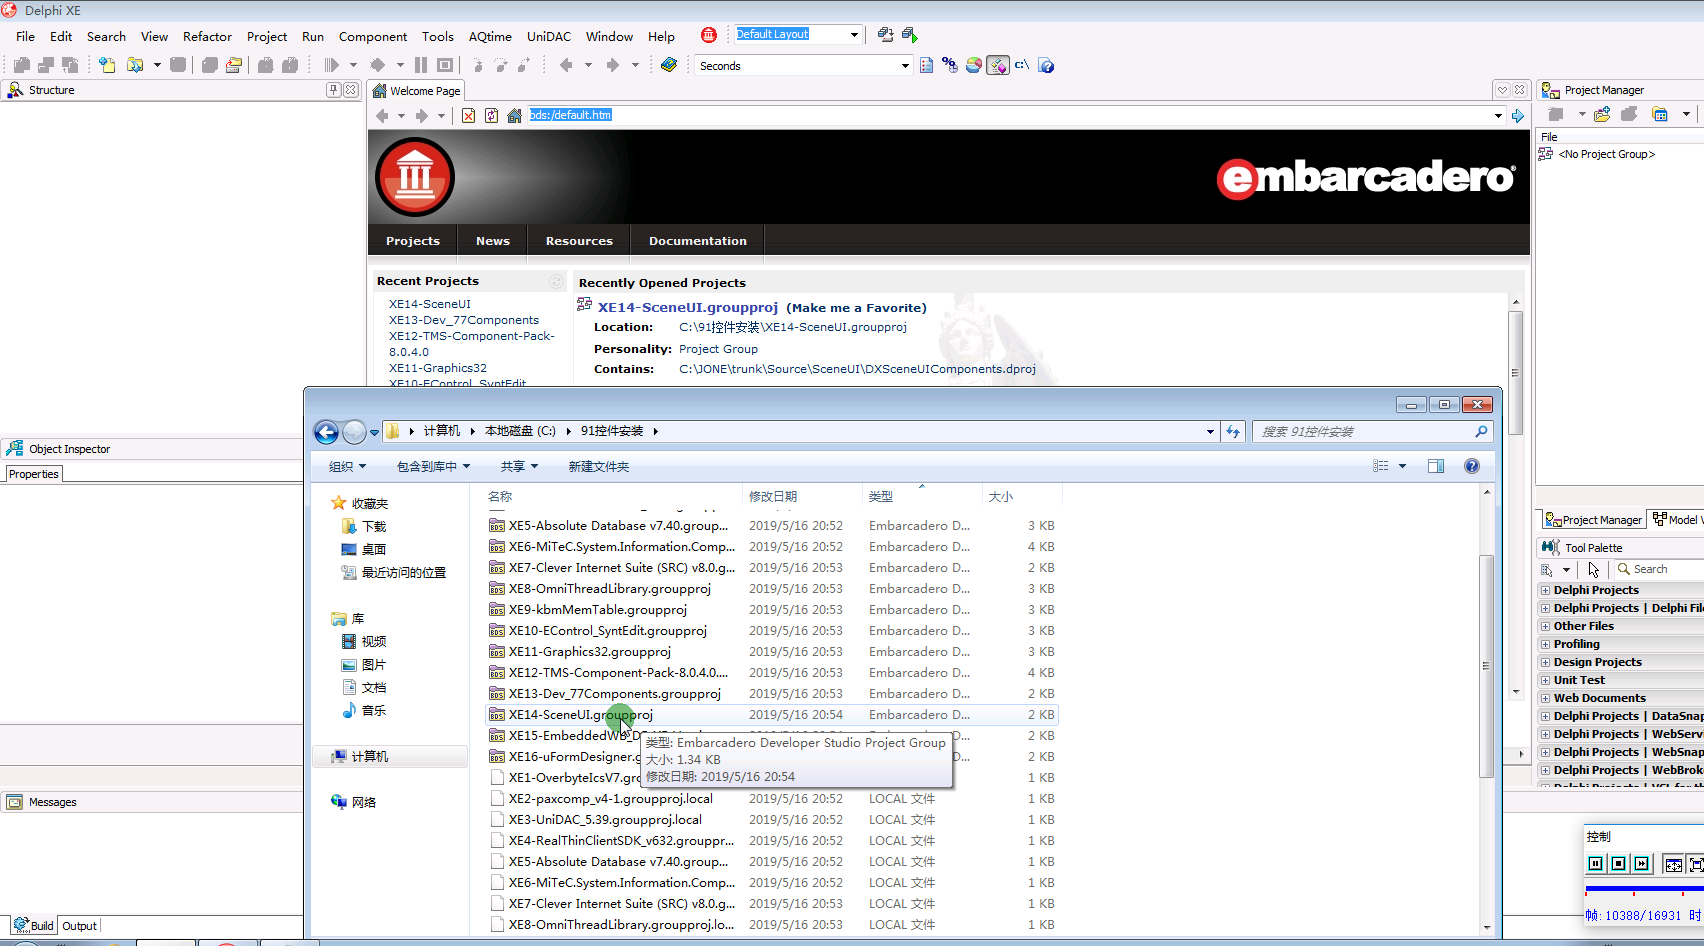Click the Open file toolbar icon
The width and height of the screenshot is (1704, 946).
135,65
